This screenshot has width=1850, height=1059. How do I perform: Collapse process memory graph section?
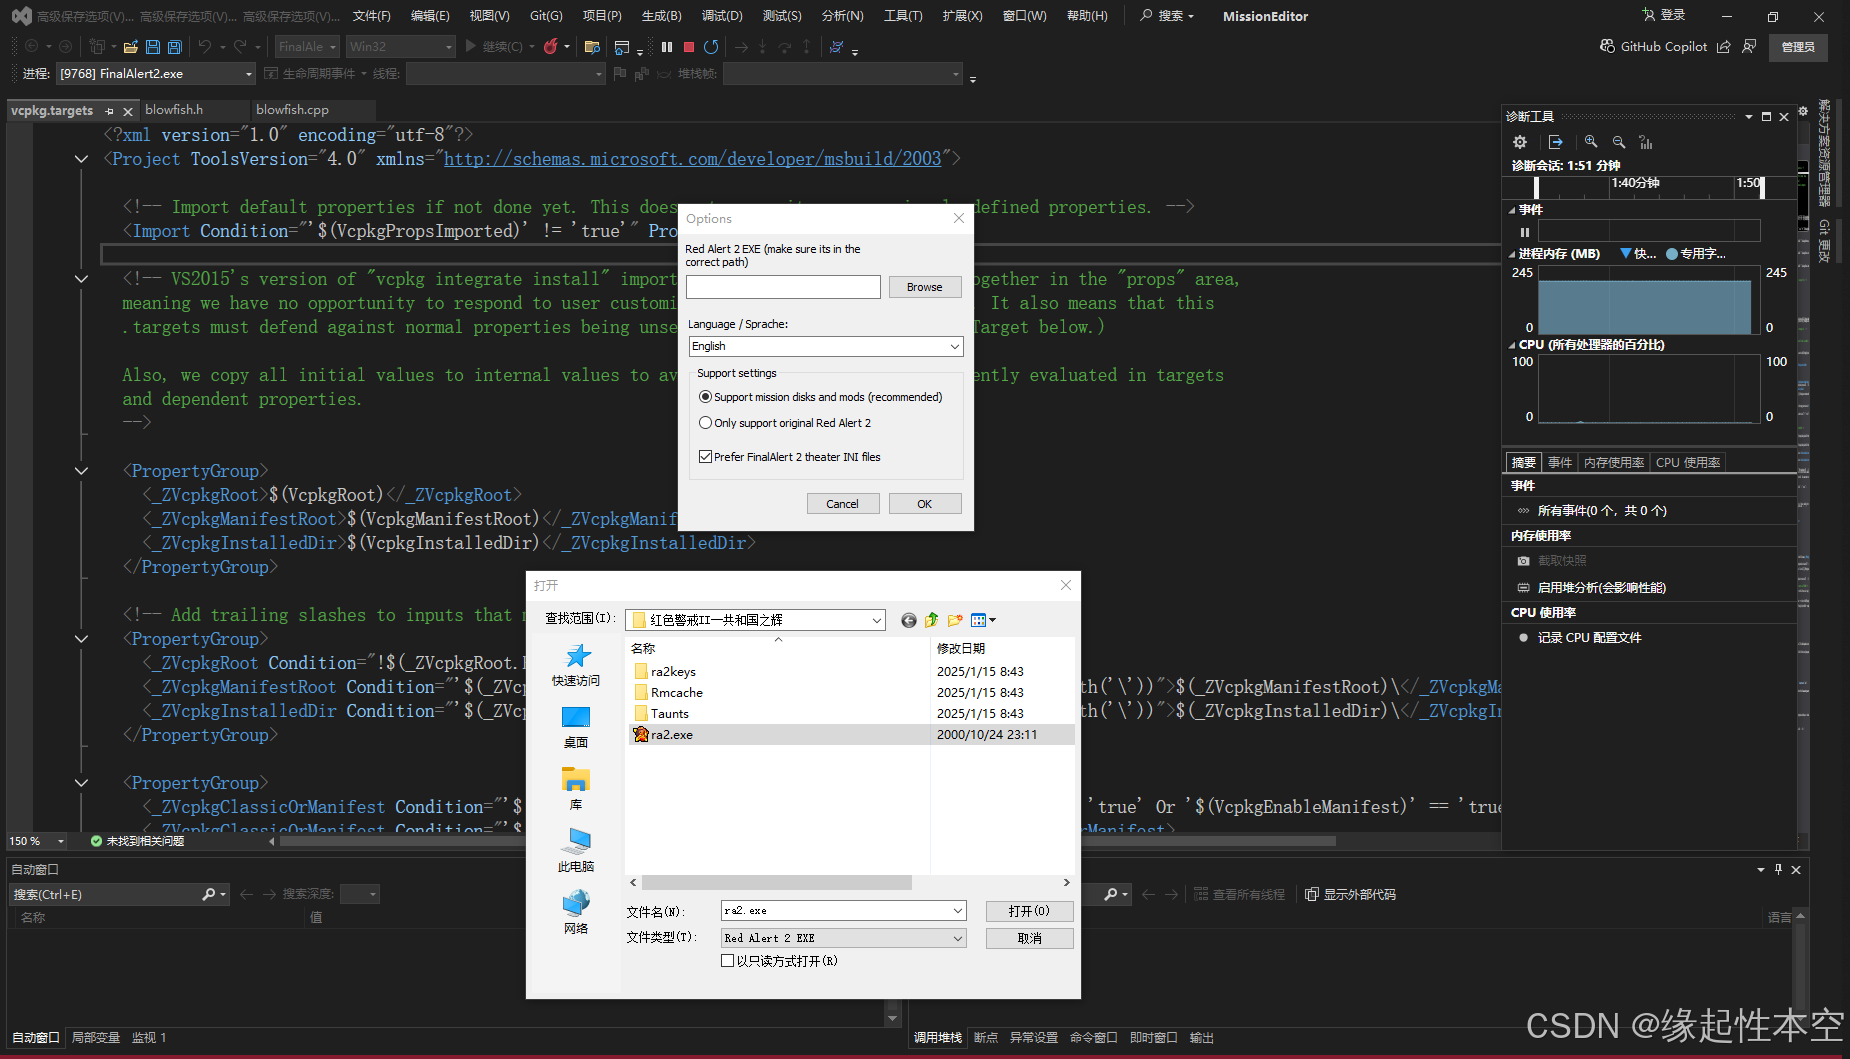coord(1512,254)
